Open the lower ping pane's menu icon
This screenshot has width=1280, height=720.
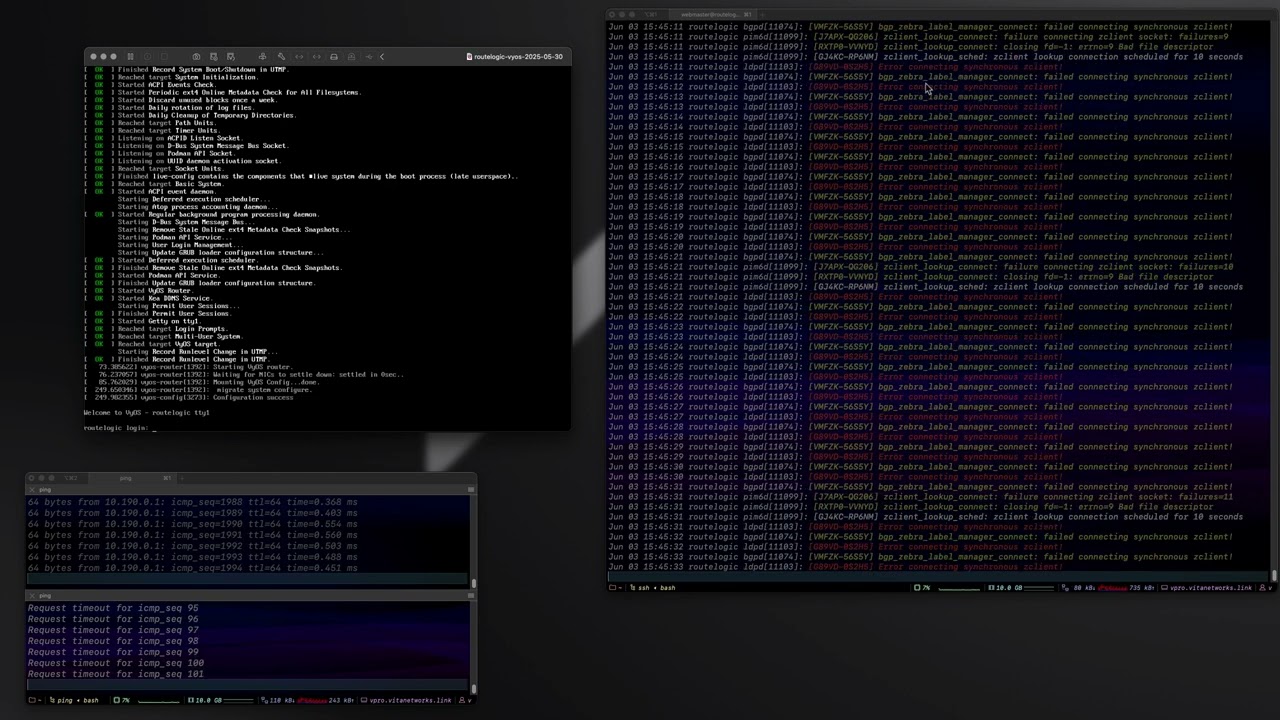(x=471, y=596)
